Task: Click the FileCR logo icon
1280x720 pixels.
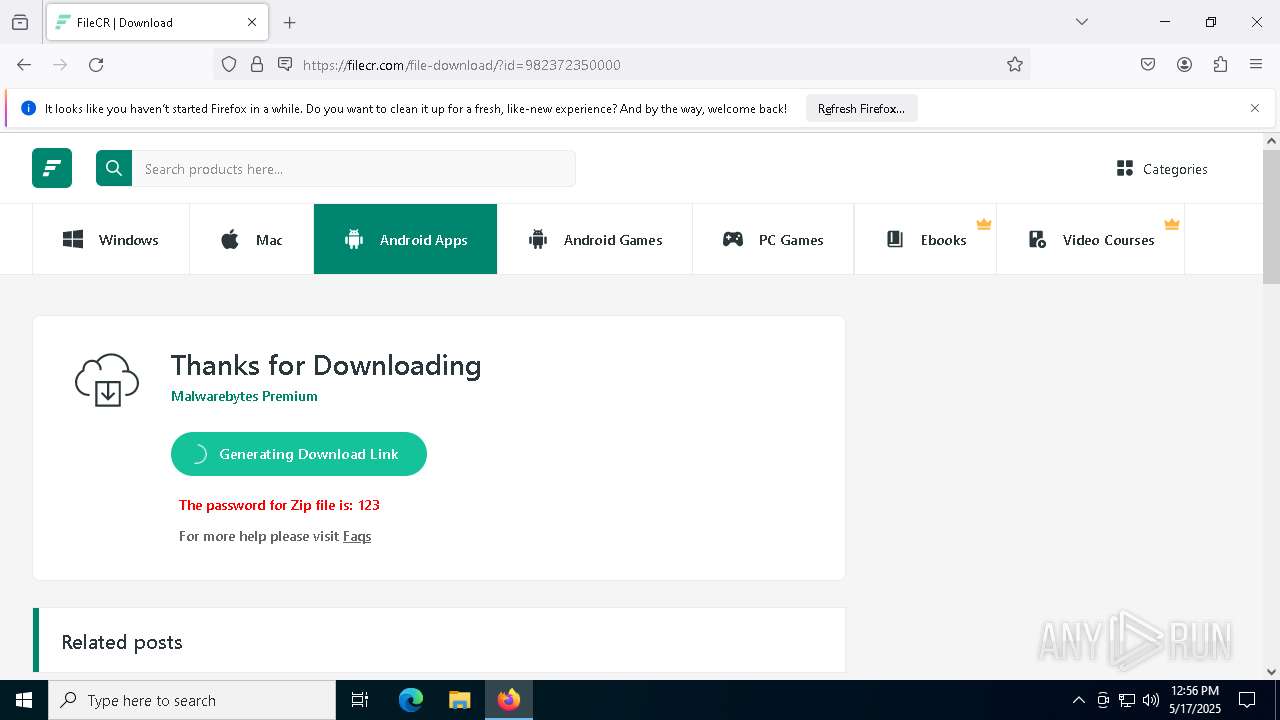Action: point(52,168)
